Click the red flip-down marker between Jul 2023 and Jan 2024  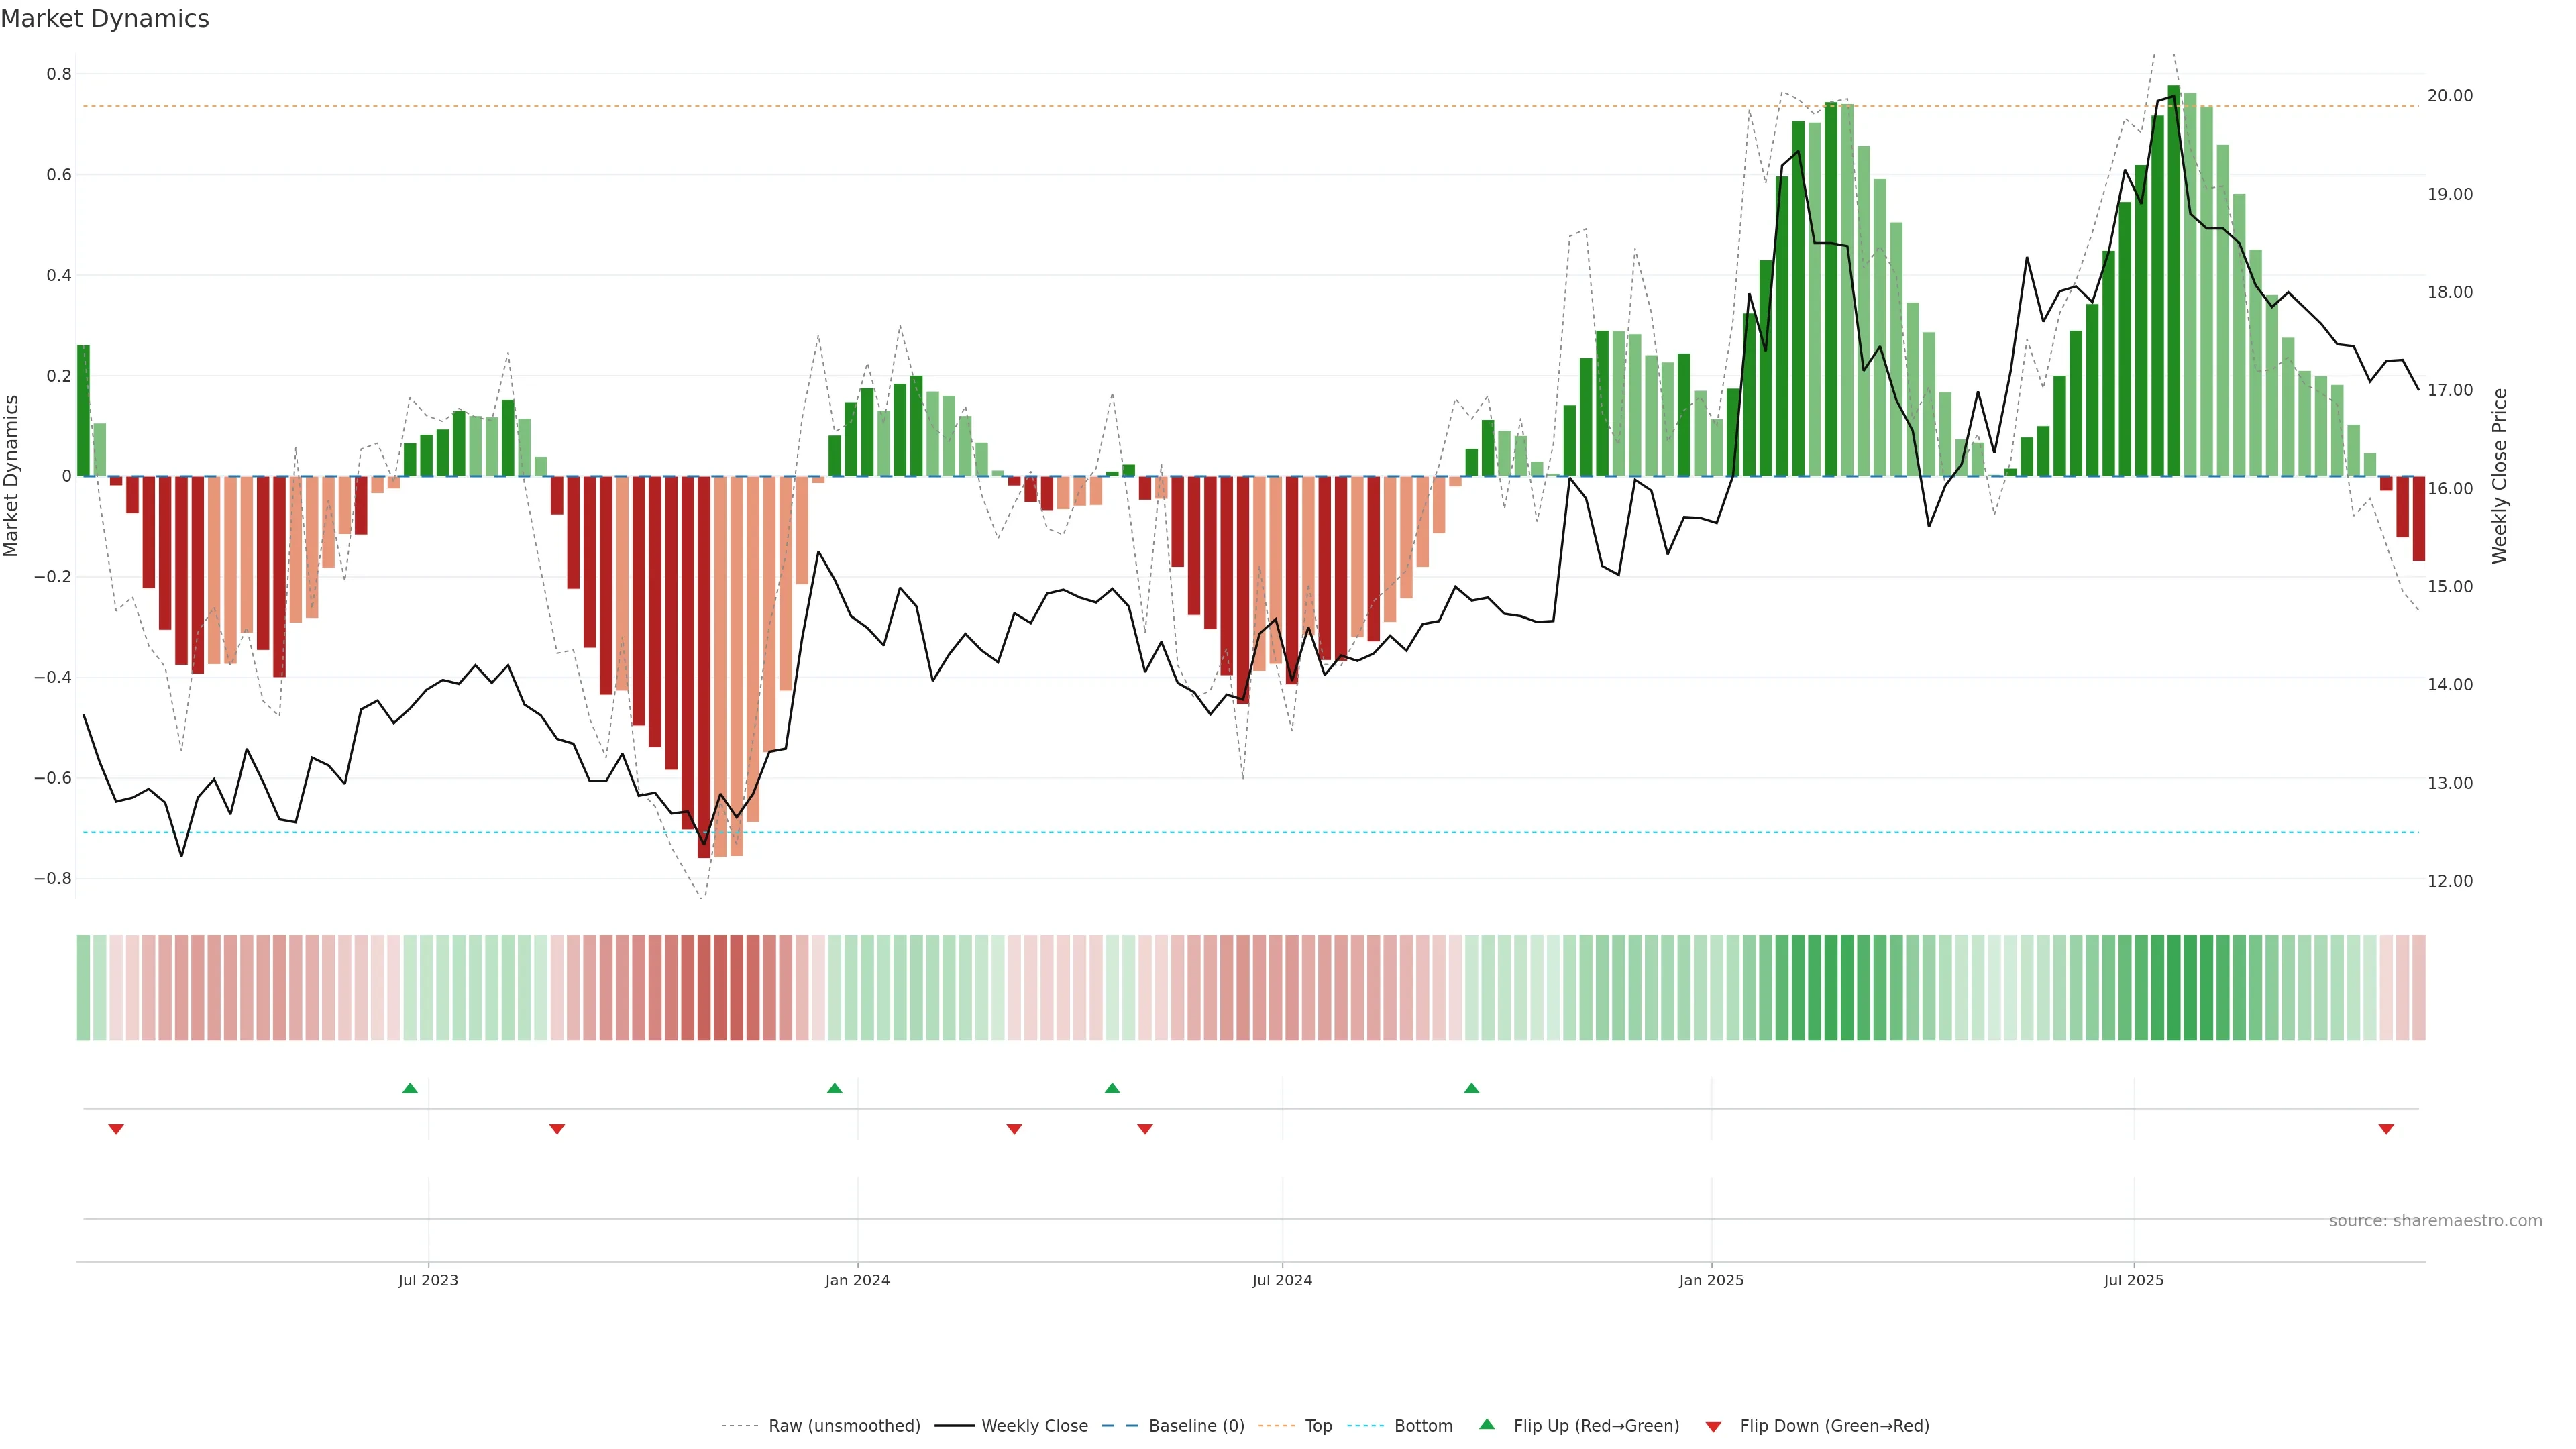point(557,1129)
